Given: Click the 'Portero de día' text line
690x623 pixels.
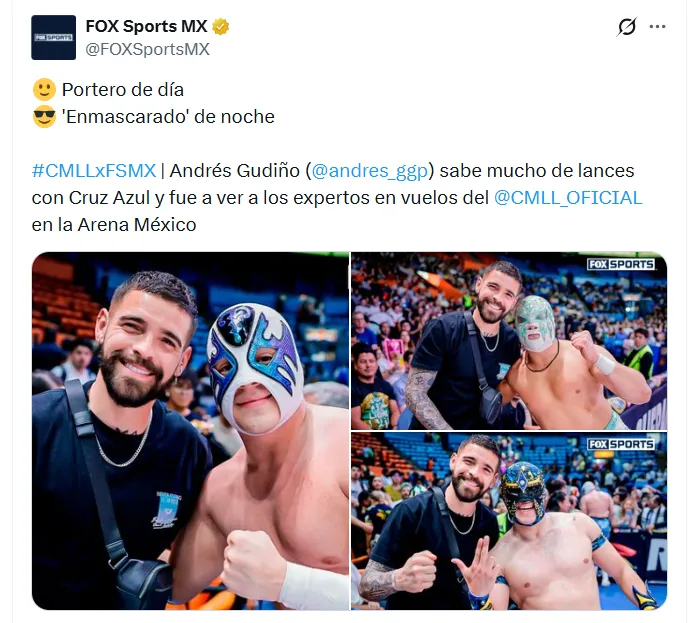Looking at the screenshot, I should (x=123, y=90).
